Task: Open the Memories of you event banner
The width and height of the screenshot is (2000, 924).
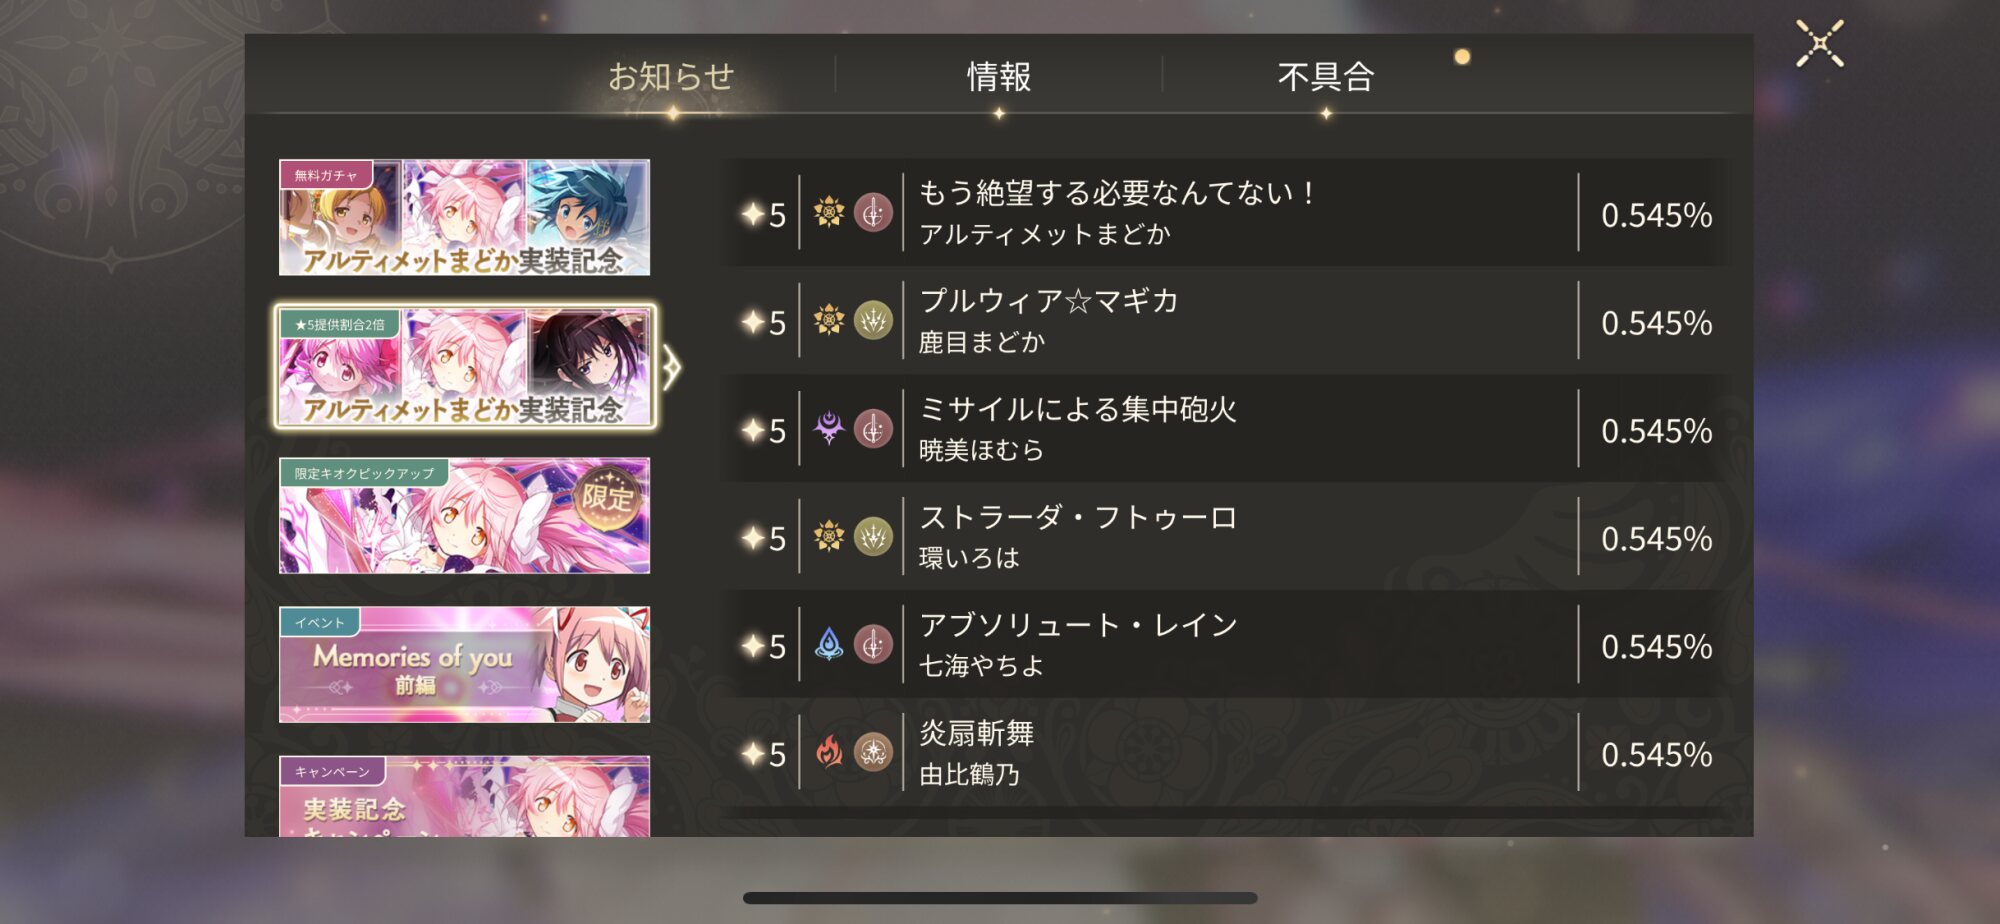Action: [x=464, y=665]
